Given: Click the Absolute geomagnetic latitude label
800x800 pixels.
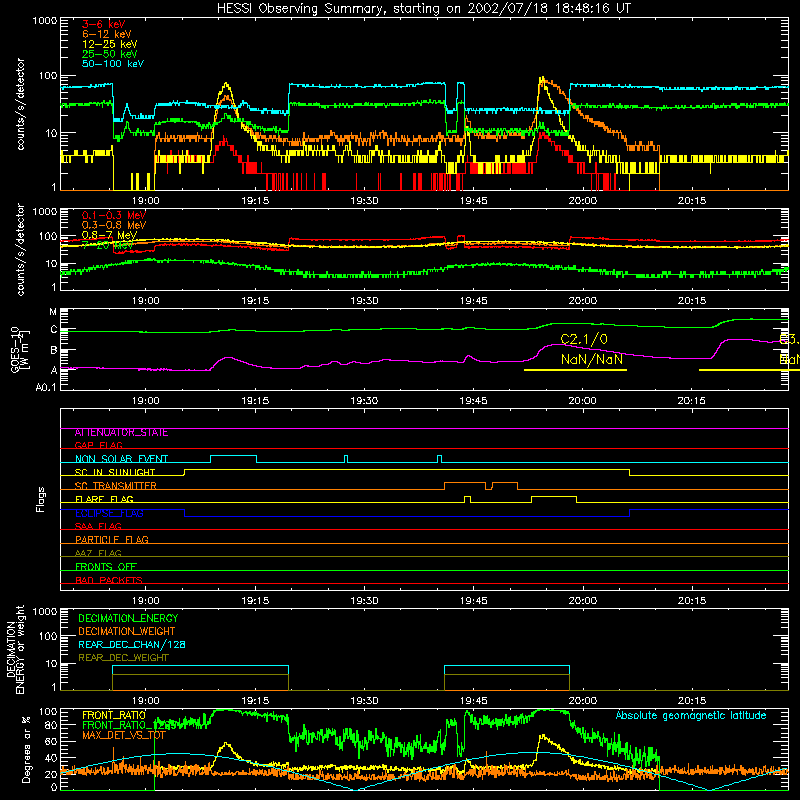Looking at the screenshot, I should pos(691,716).
